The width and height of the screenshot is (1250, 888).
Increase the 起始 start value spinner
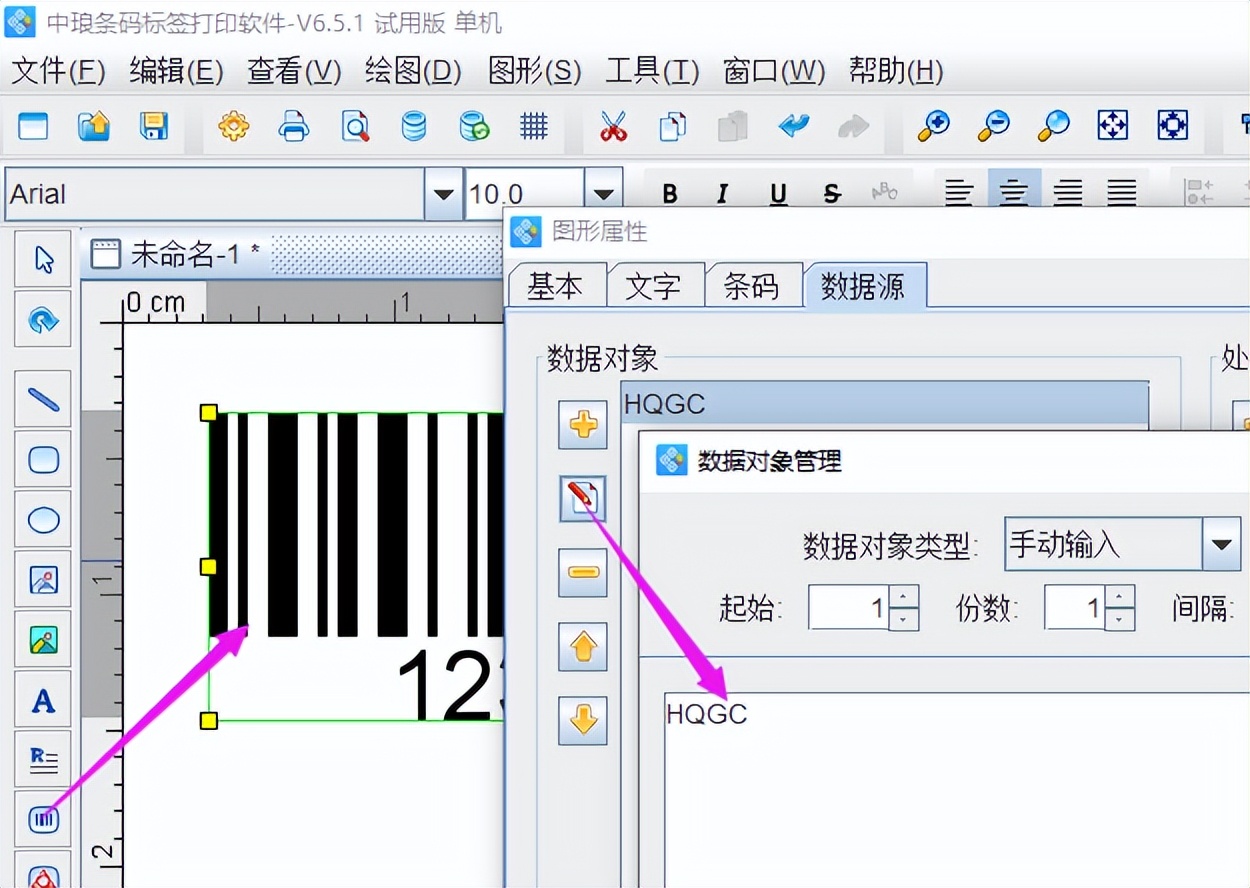point(904,596)
